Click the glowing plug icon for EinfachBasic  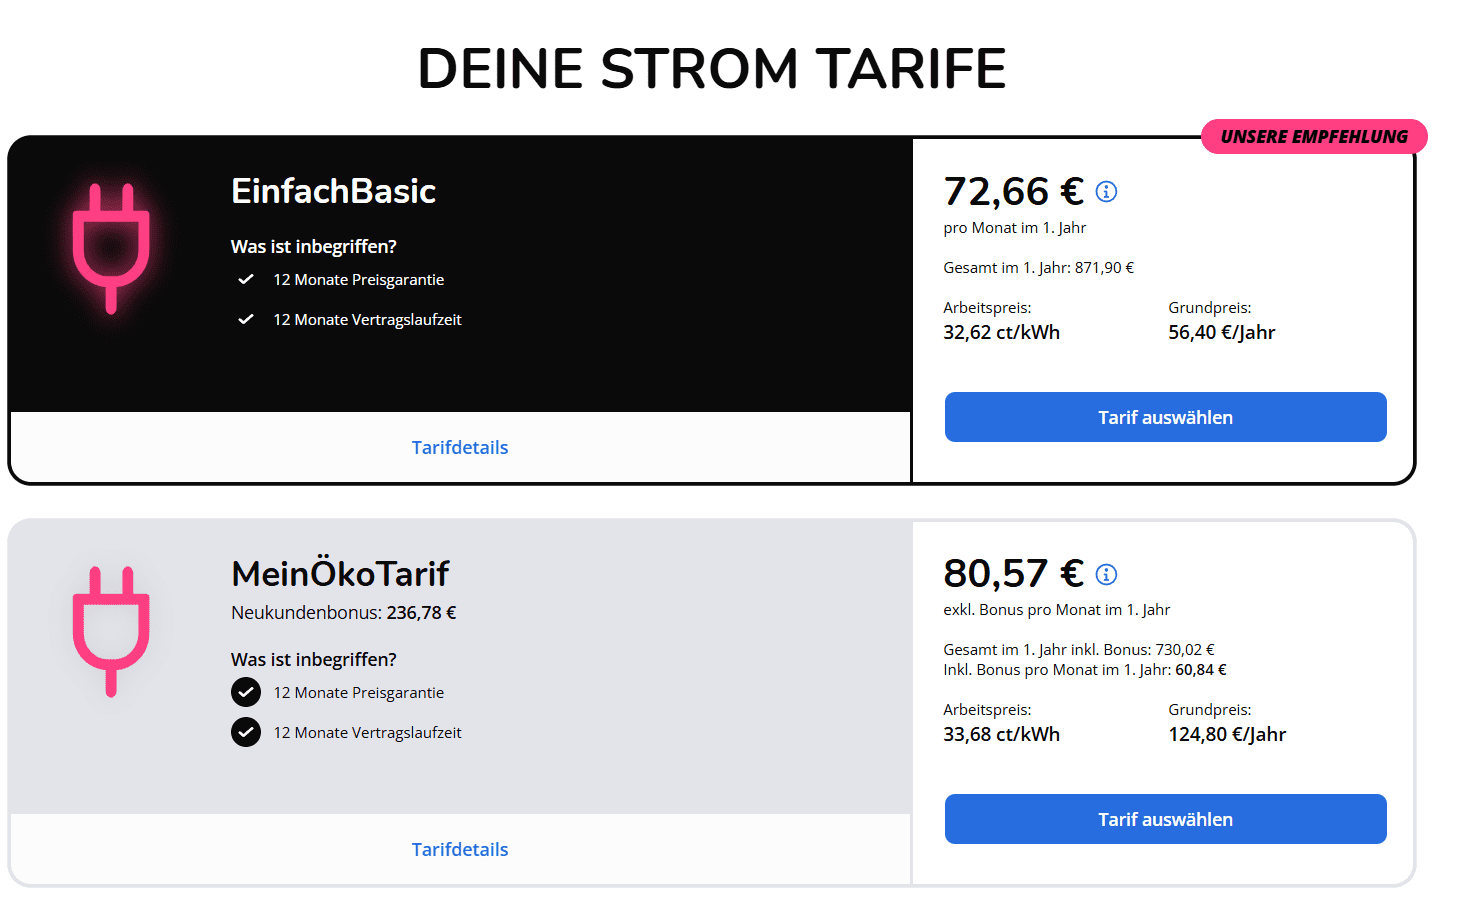[x=111, y=248]
